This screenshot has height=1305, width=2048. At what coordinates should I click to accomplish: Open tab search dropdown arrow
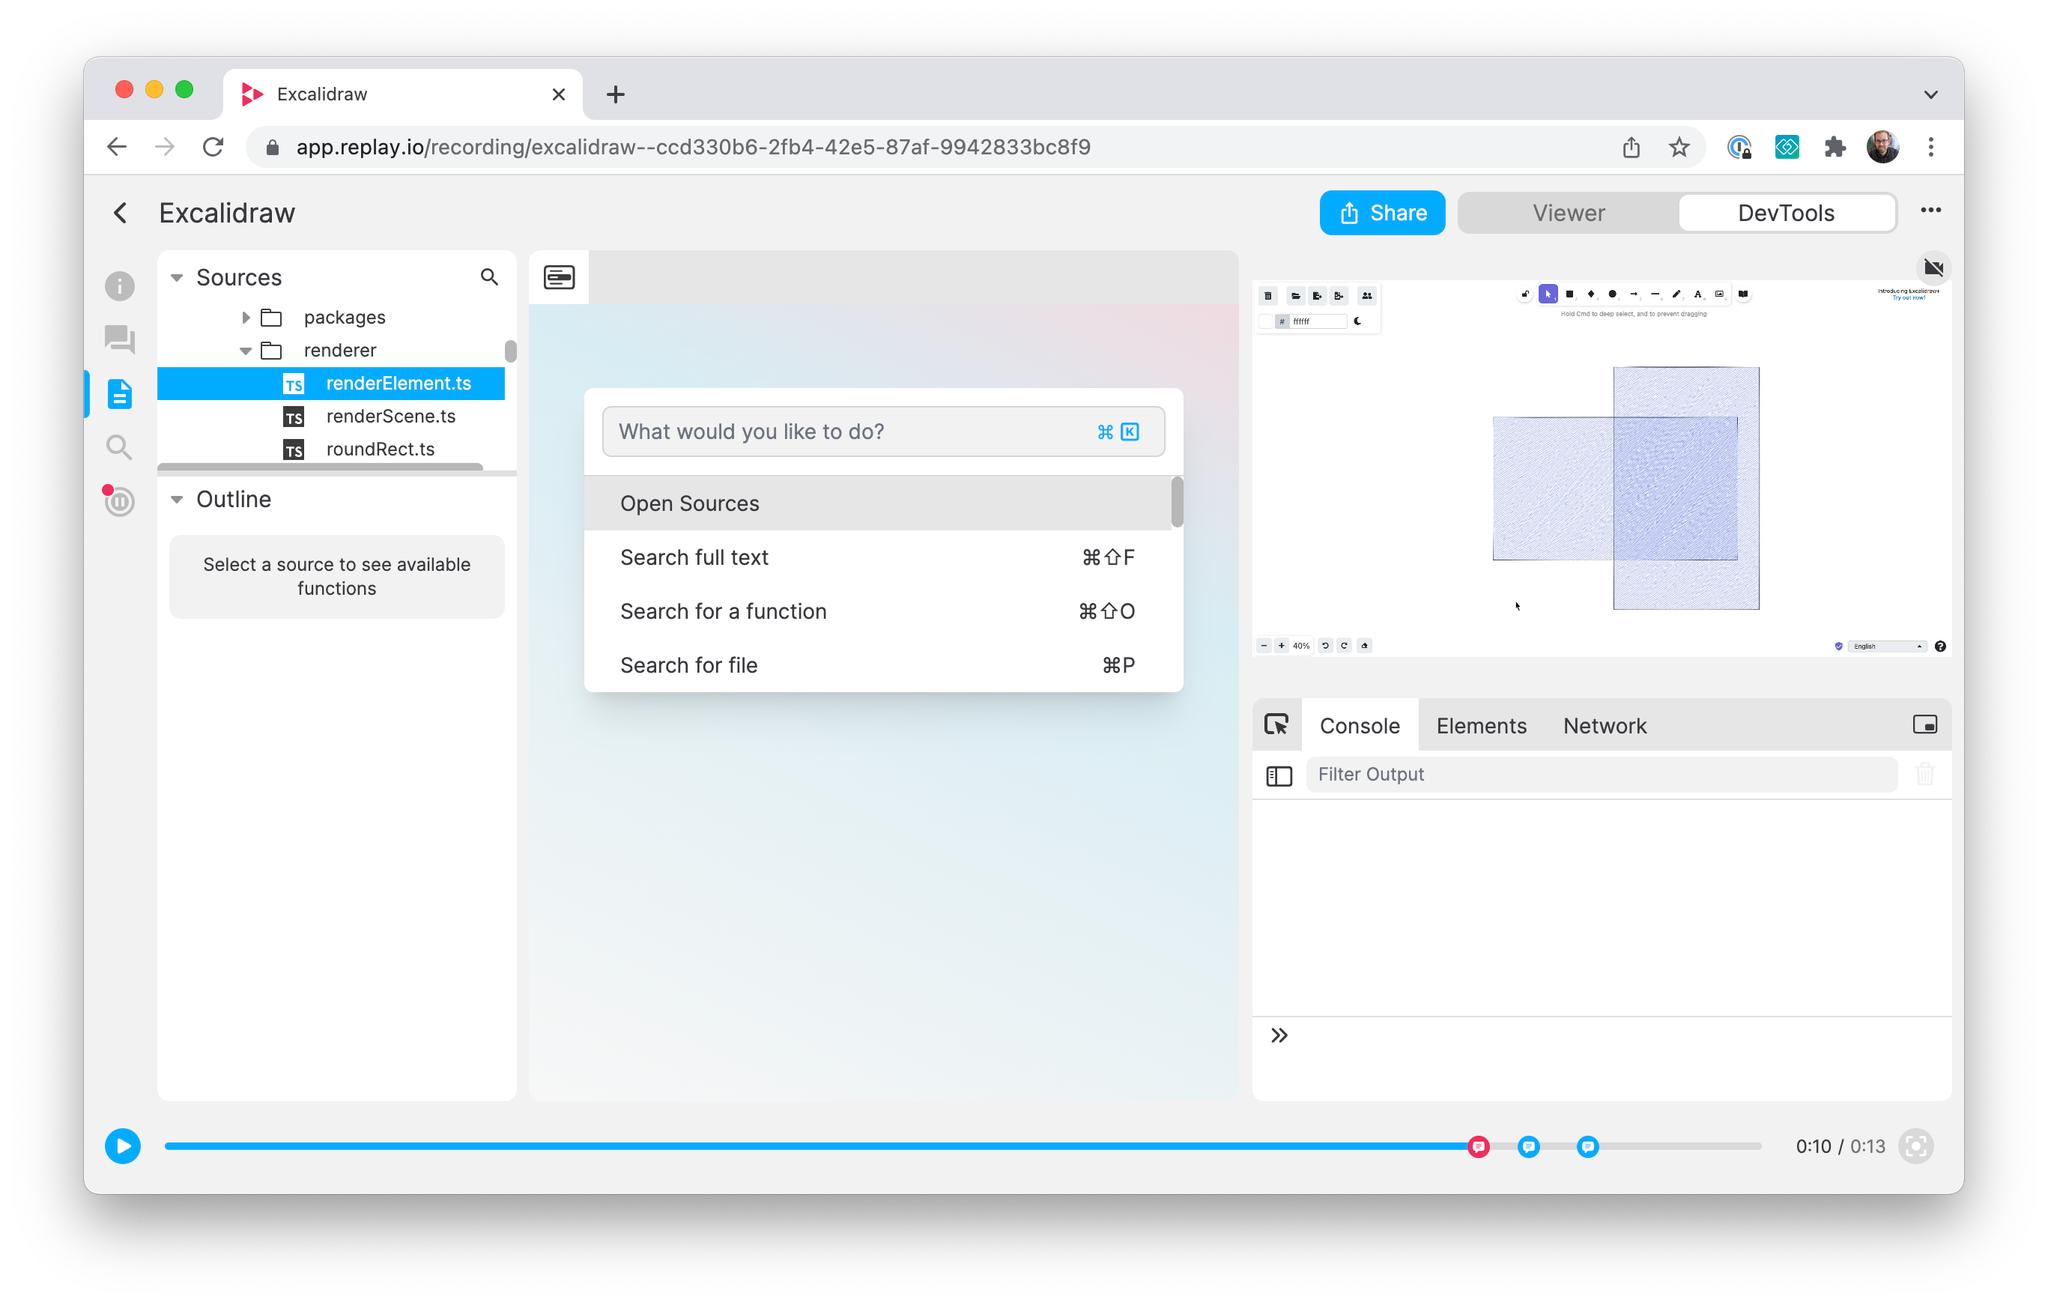click(x=1931, y=94)
